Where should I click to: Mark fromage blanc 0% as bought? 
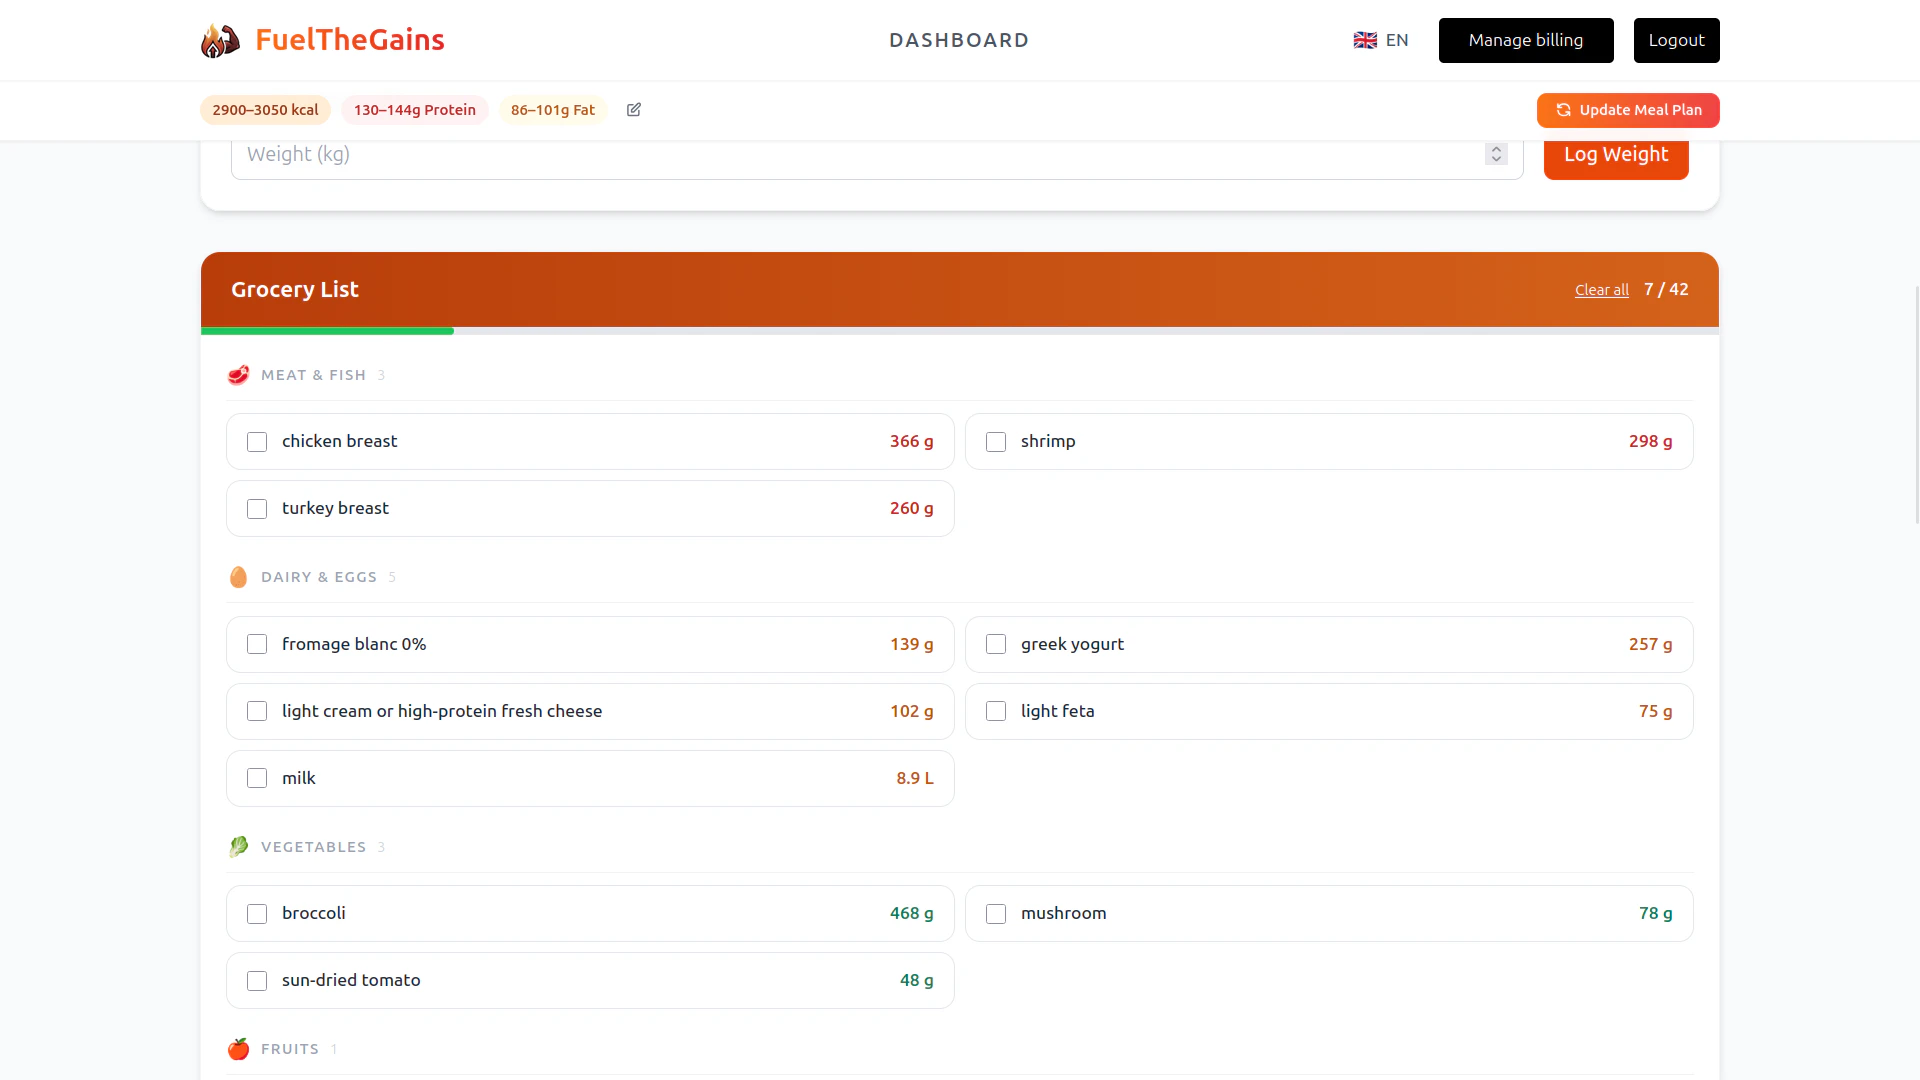(x=257, y=644)
